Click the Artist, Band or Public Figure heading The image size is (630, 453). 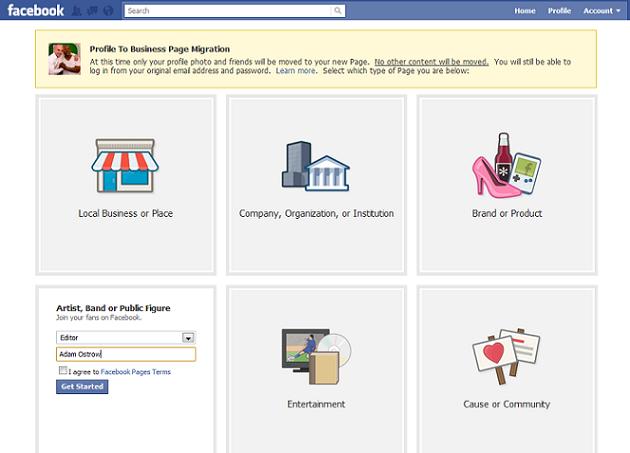(113, 308)
